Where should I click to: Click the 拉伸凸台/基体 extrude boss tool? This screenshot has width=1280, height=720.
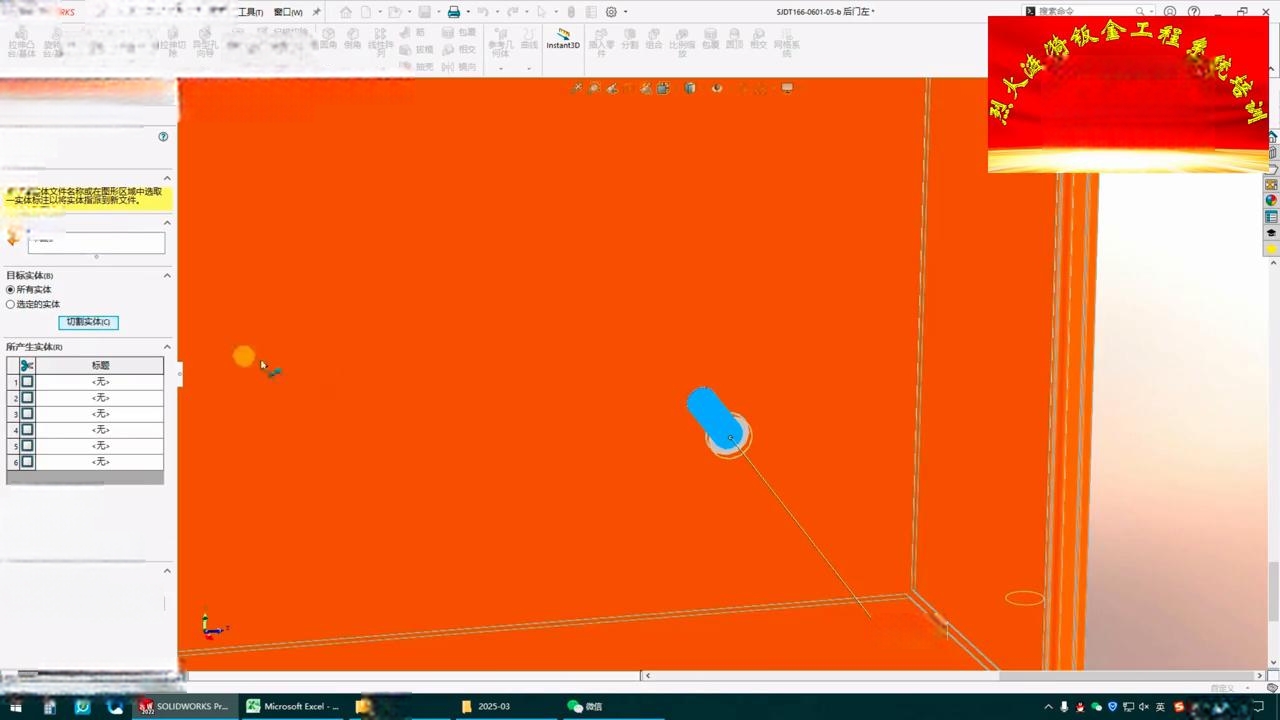coord(21,44)
